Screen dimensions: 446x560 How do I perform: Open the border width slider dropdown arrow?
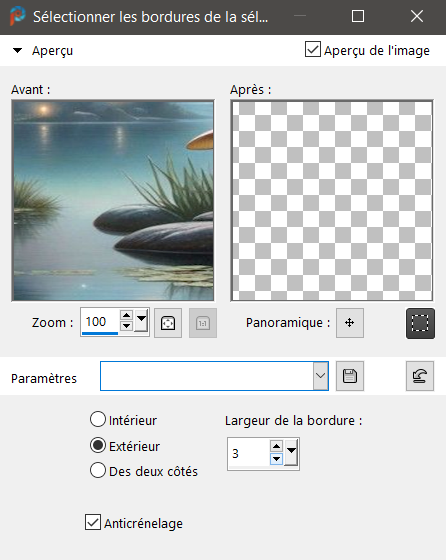click(x=291, y=452)
